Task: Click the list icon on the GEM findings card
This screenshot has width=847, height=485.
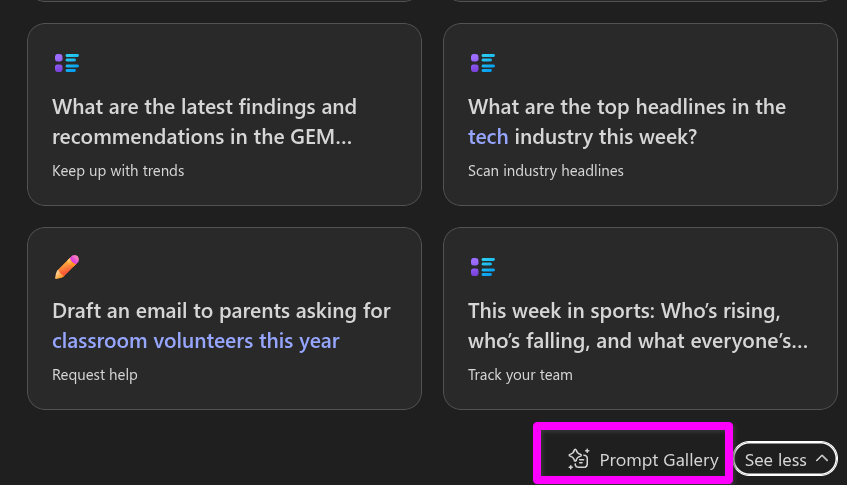Action: pos(67,63)
